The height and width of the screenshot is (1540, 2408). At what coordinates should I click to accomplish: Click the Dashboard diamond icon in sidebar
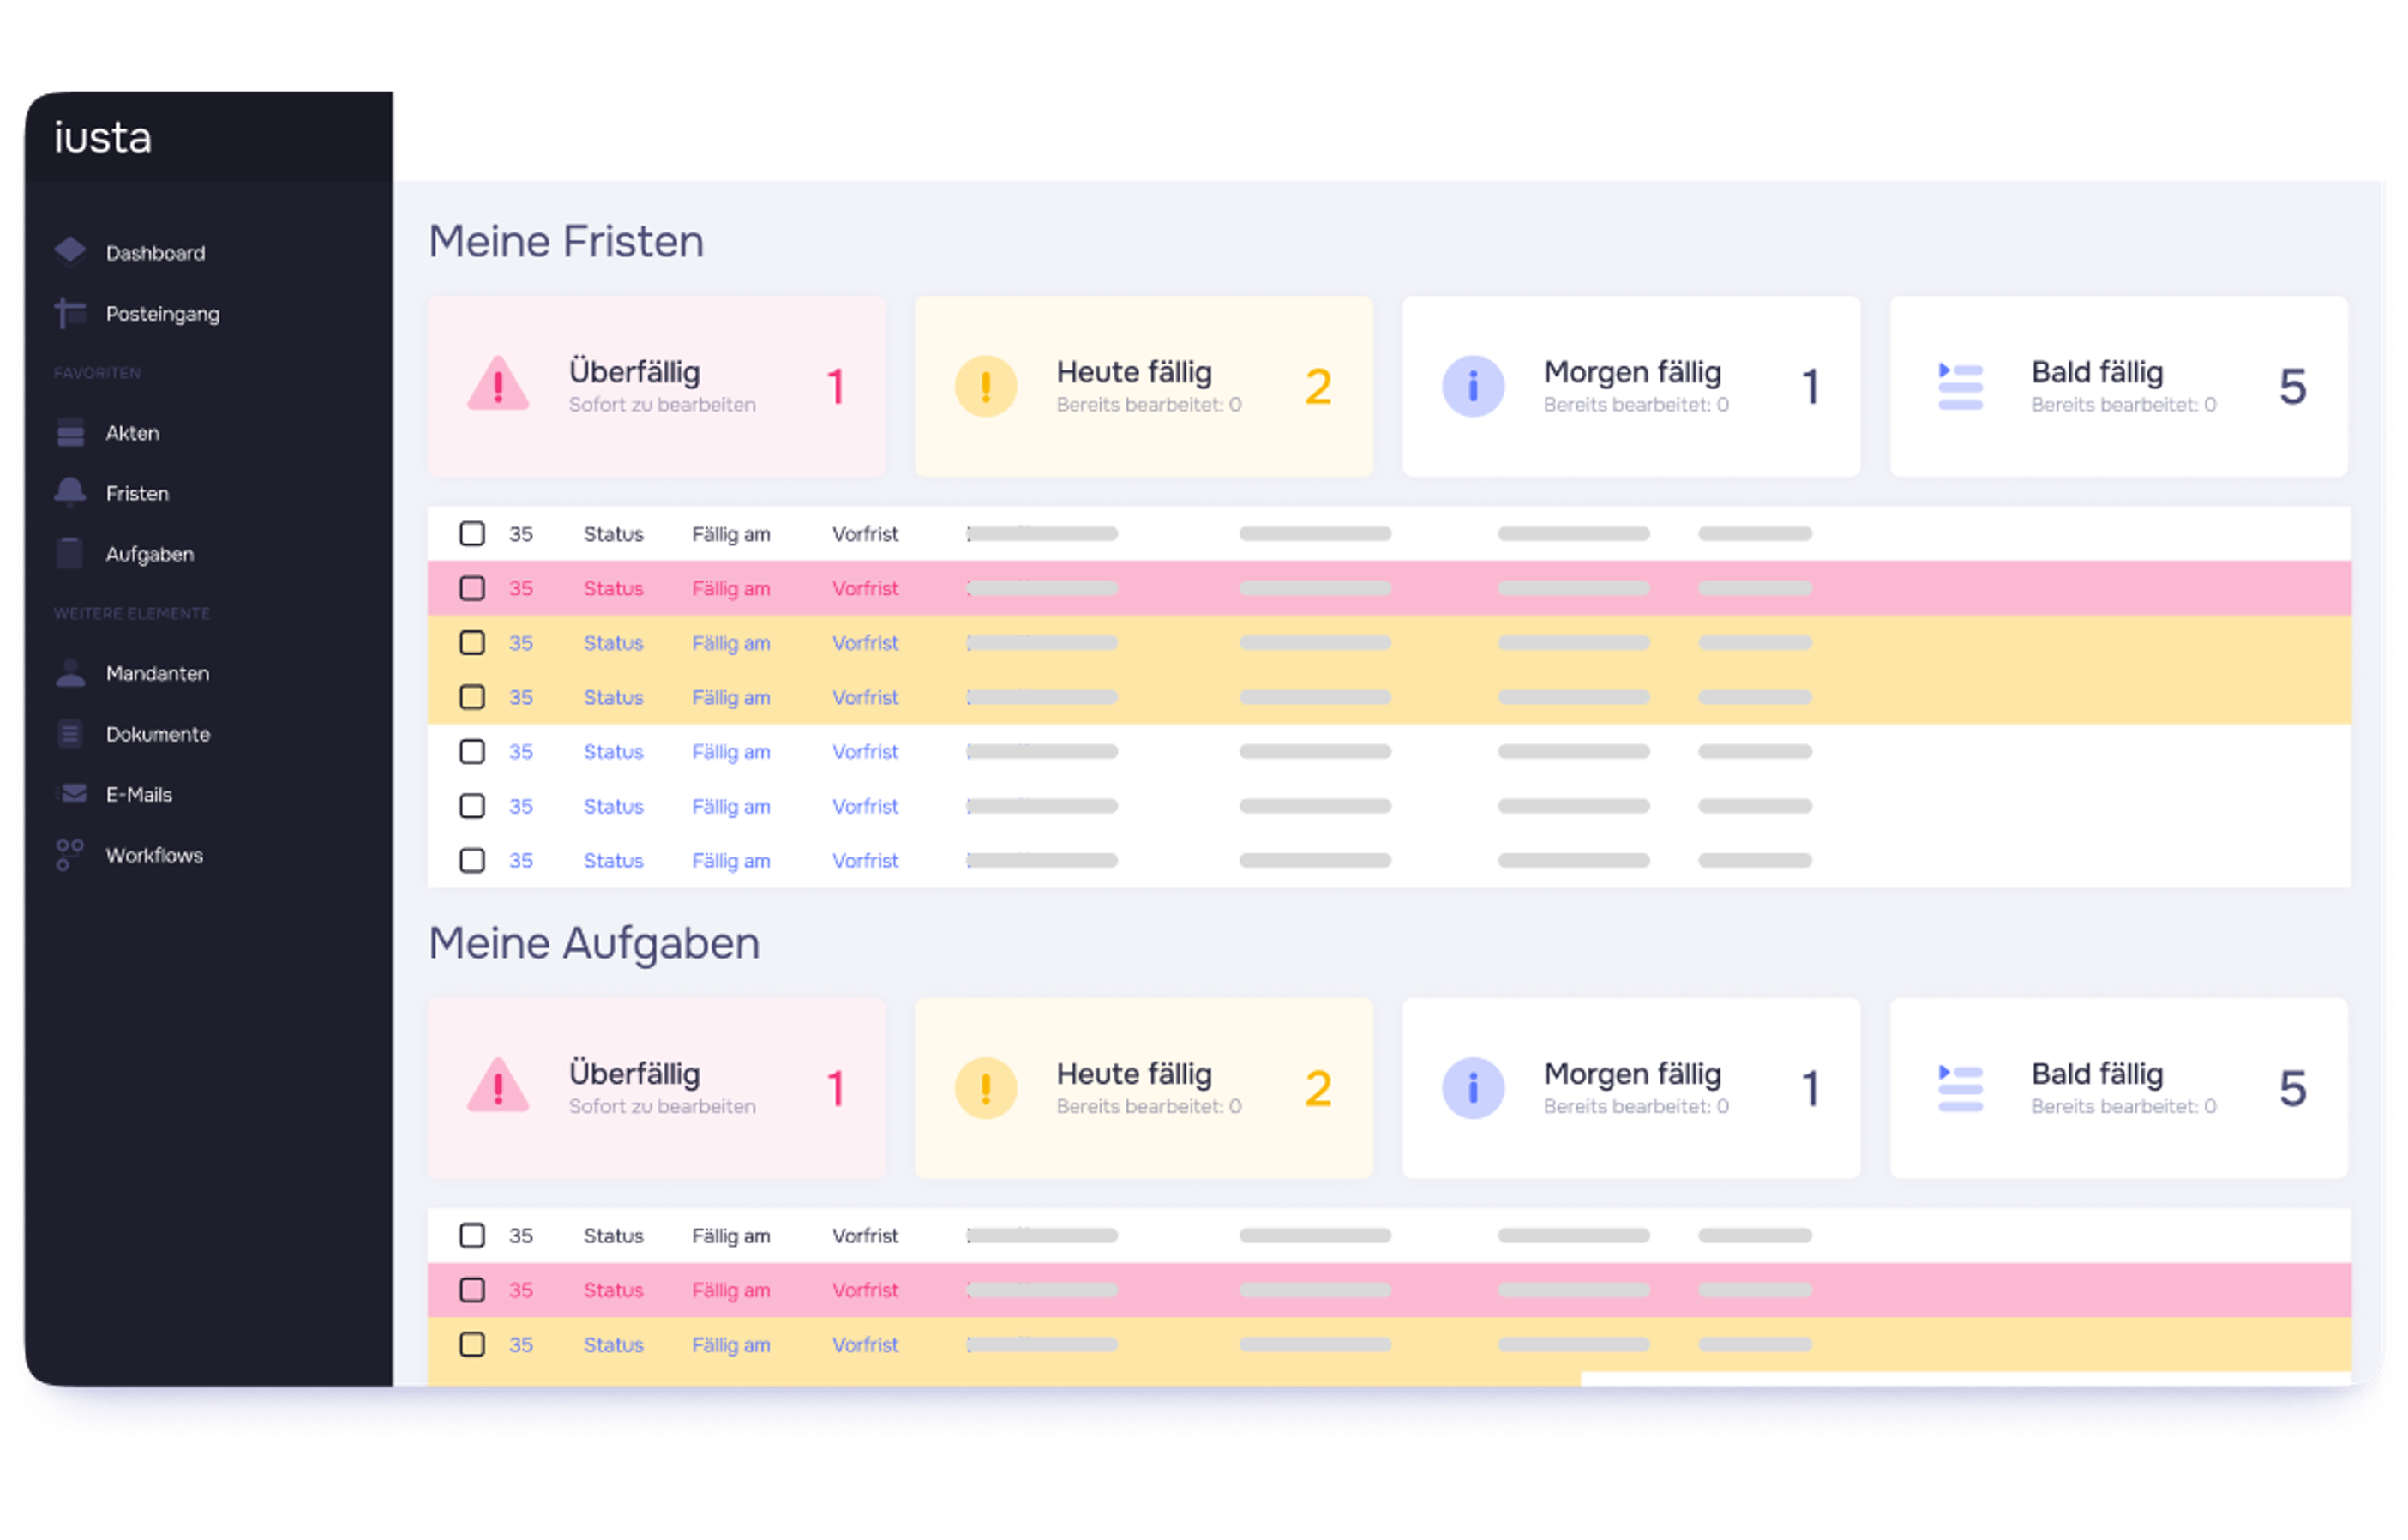pos(70,252)
